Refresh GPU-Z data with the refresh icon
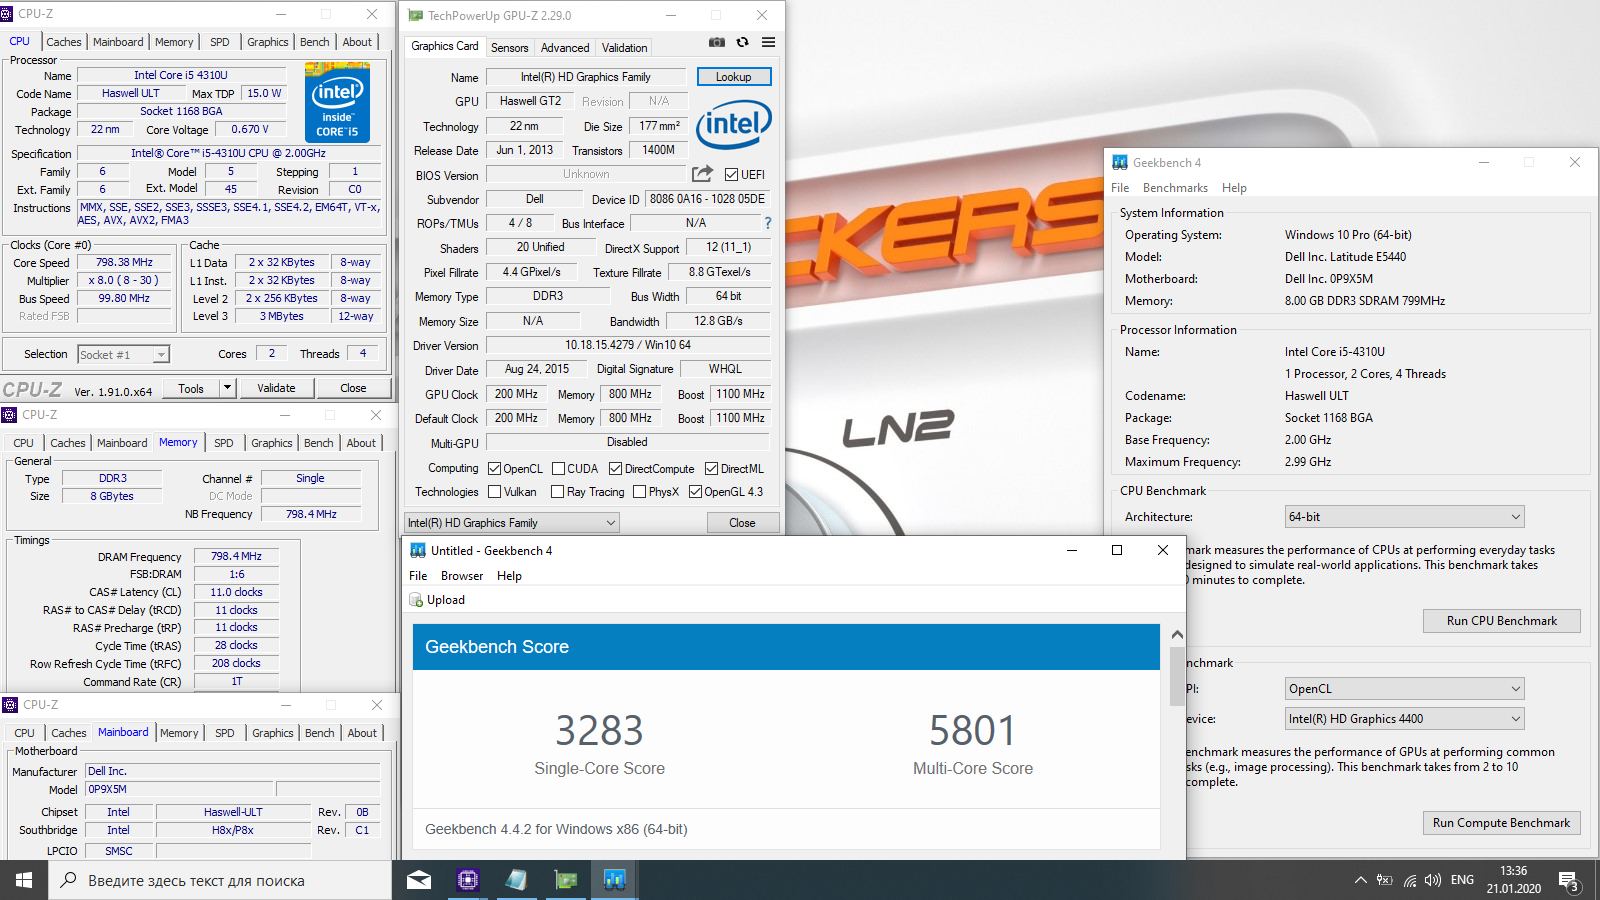Viewport: 1600px width, 900px height. (742, 42)
